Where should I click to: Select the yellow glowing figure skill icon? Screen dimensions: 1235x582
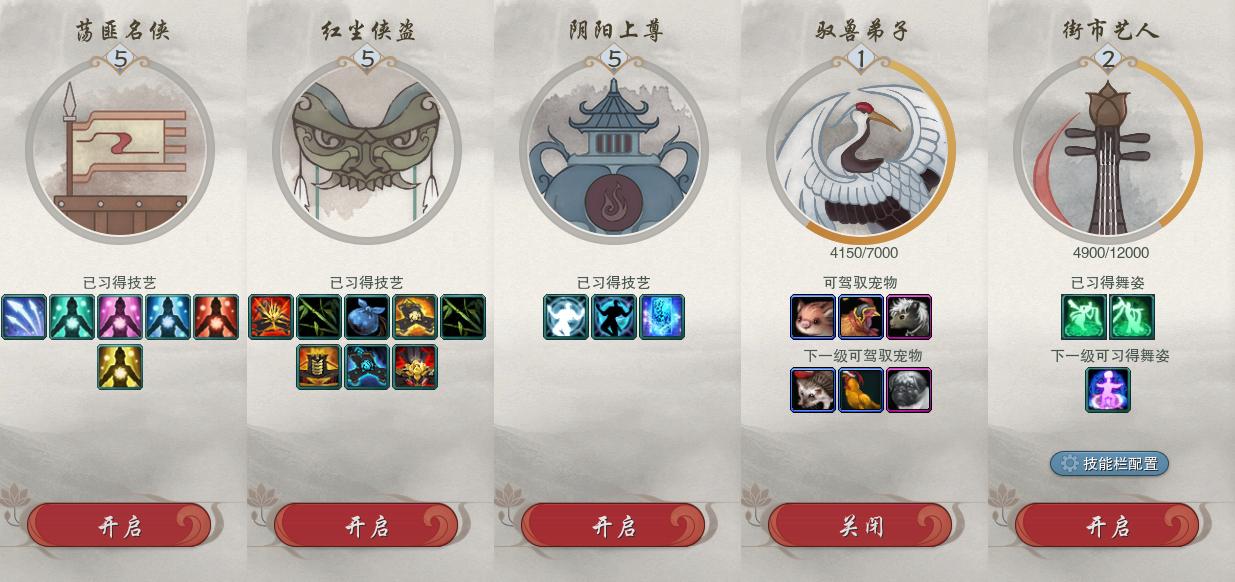click(120, 367)
